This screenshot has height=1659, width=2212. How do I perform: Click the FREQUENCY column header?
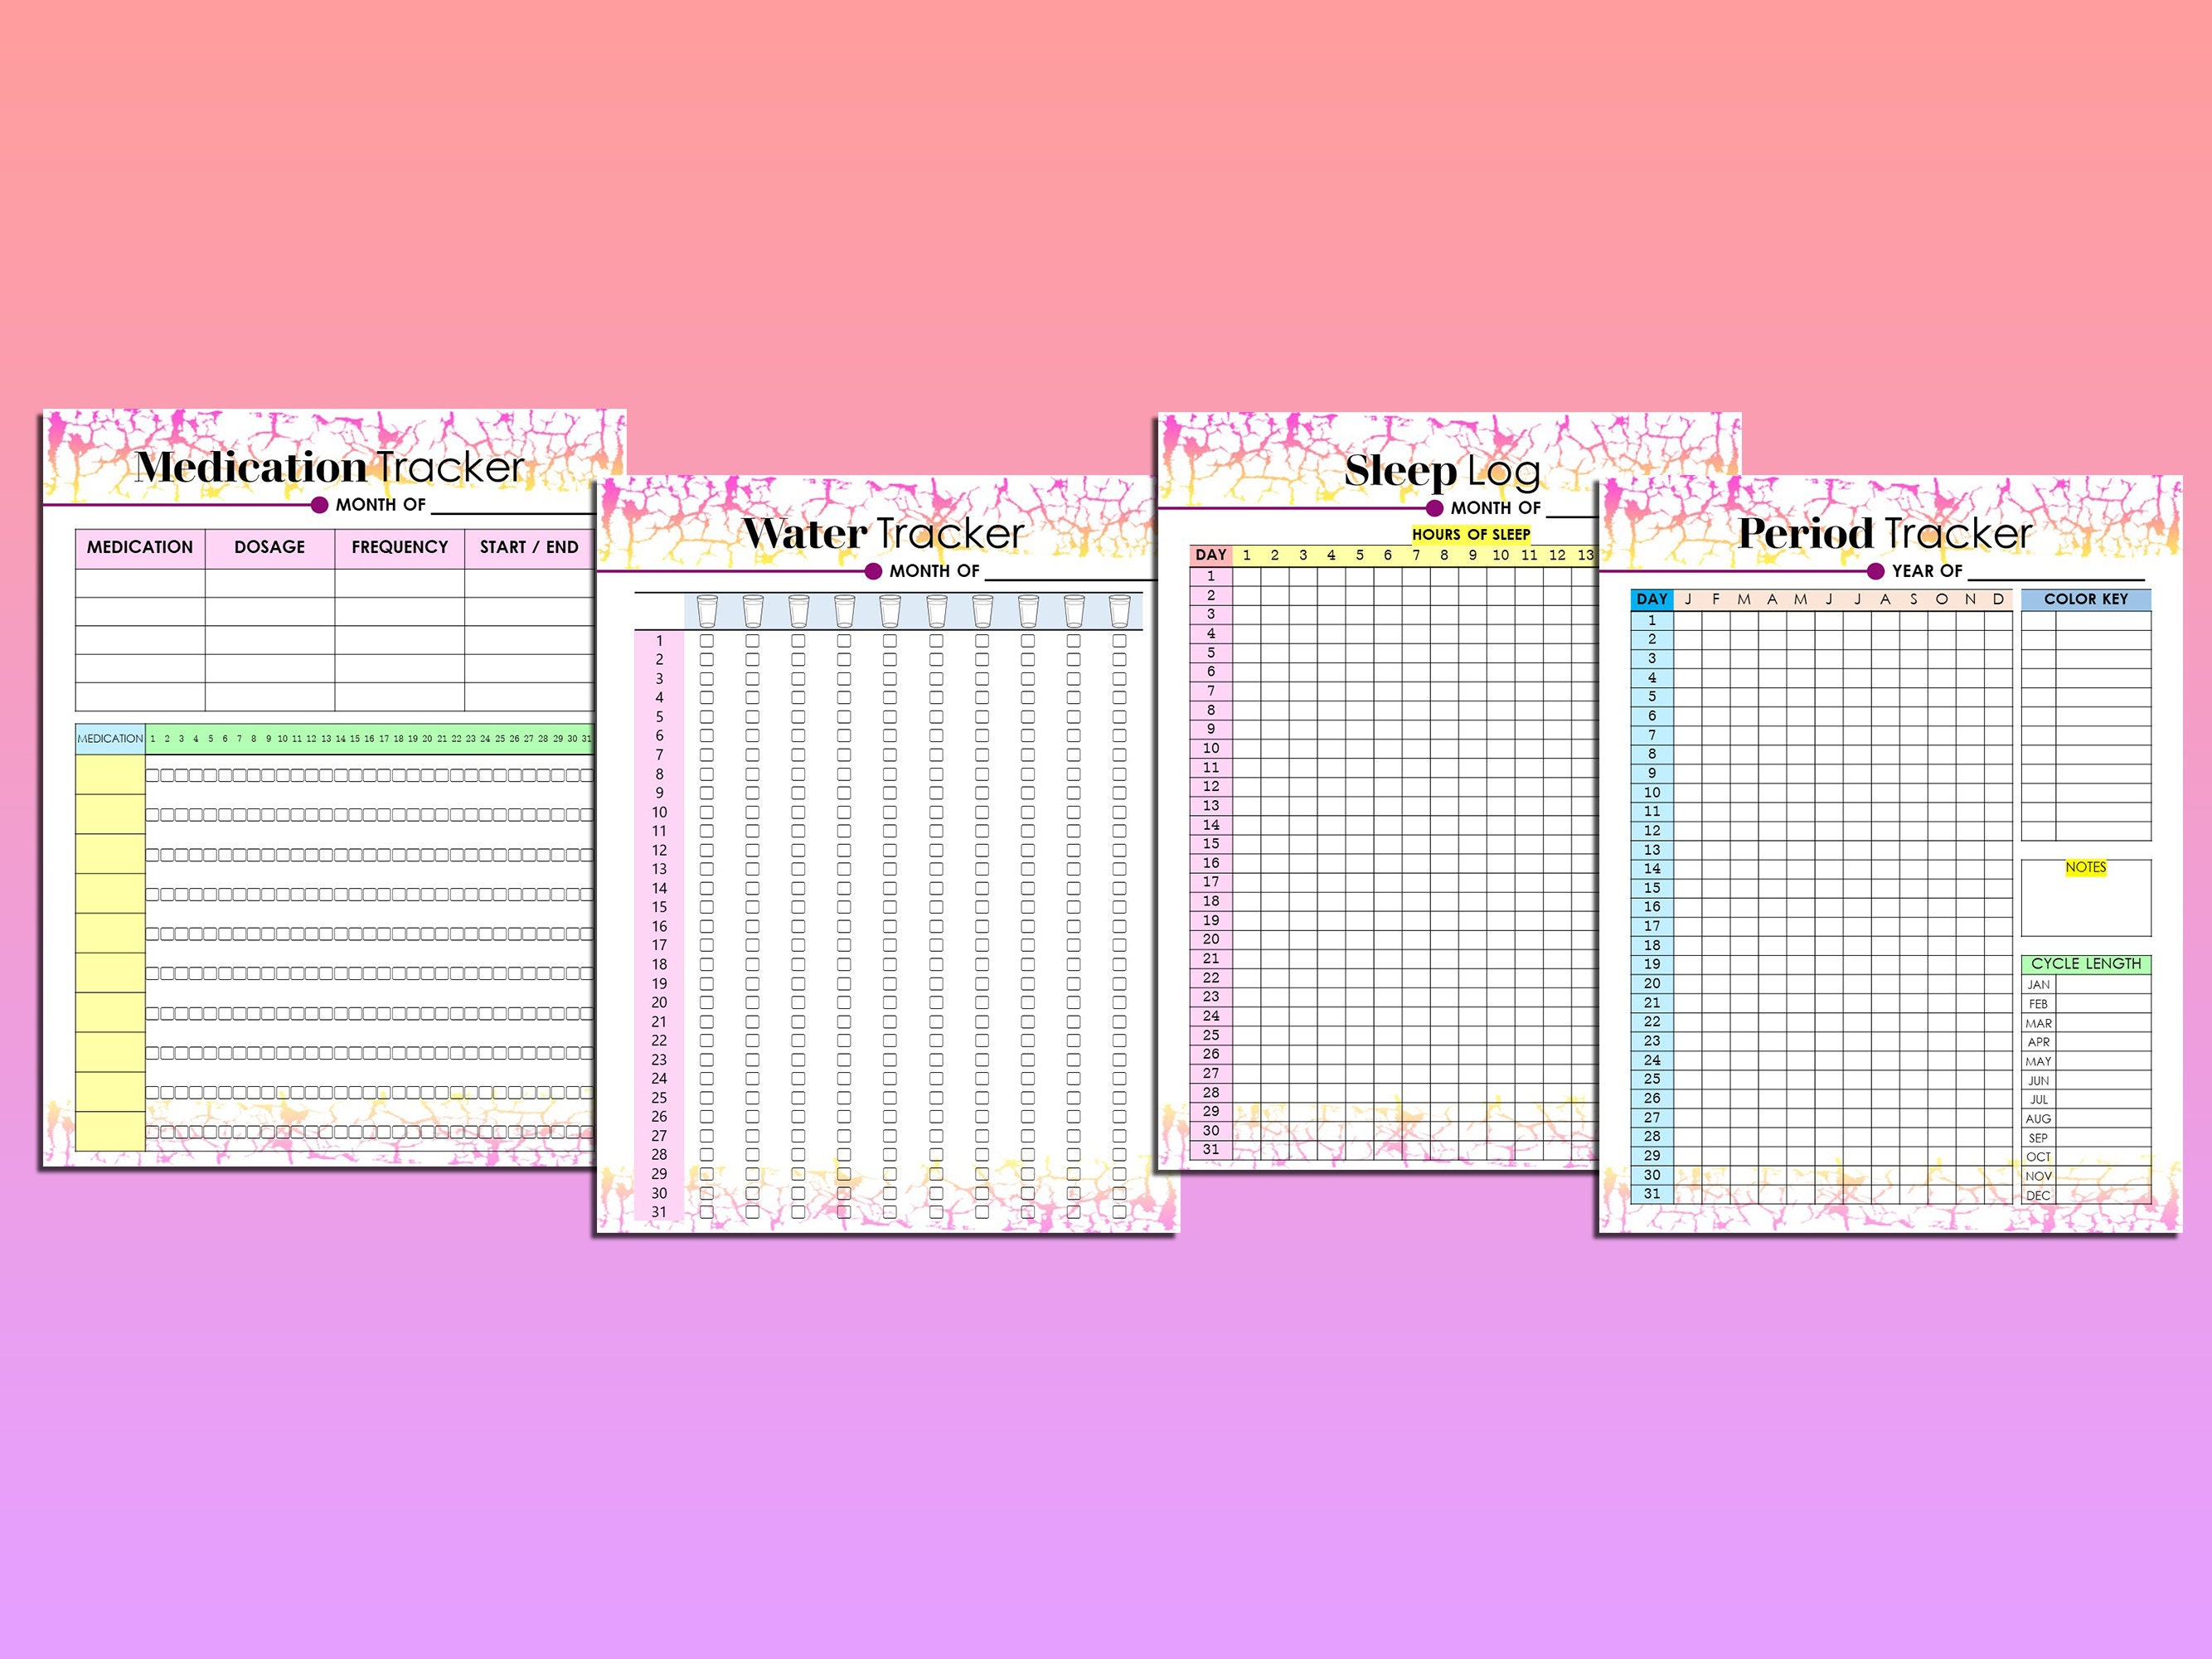pos(400,548)
